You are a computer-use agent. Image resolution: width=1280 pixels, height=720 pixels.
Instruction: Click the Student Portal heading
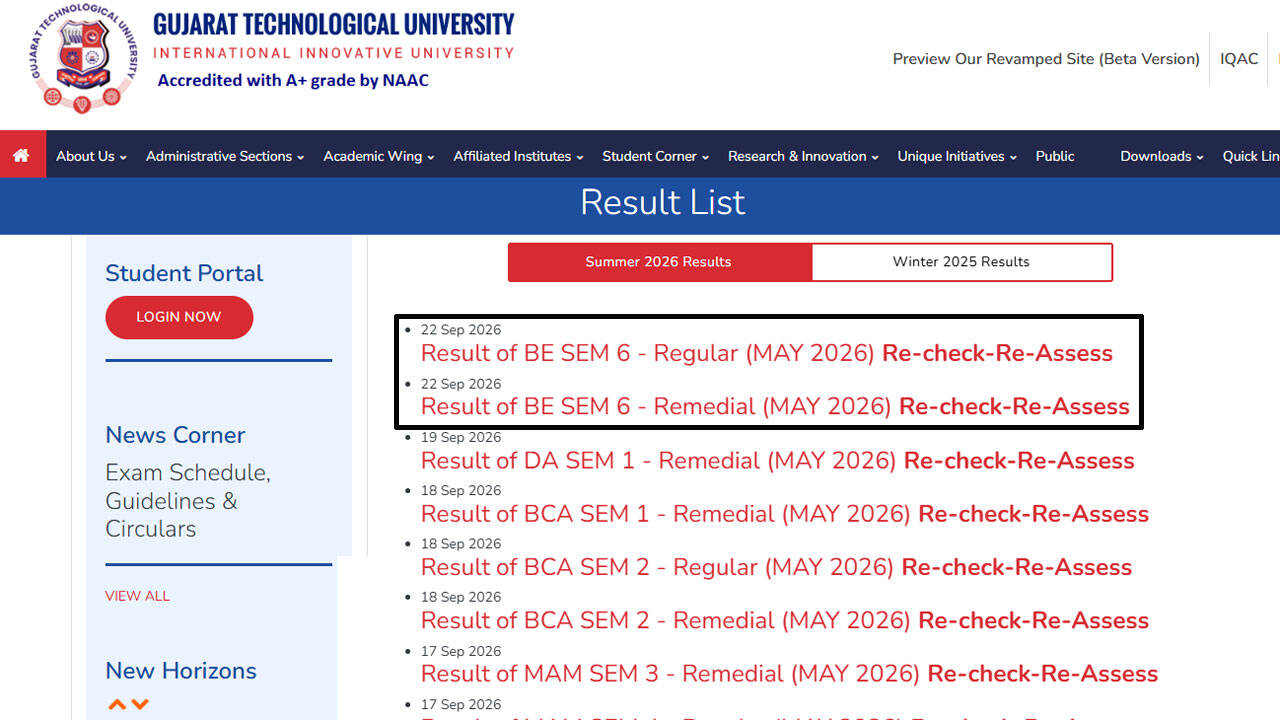[x=184, y=273]
